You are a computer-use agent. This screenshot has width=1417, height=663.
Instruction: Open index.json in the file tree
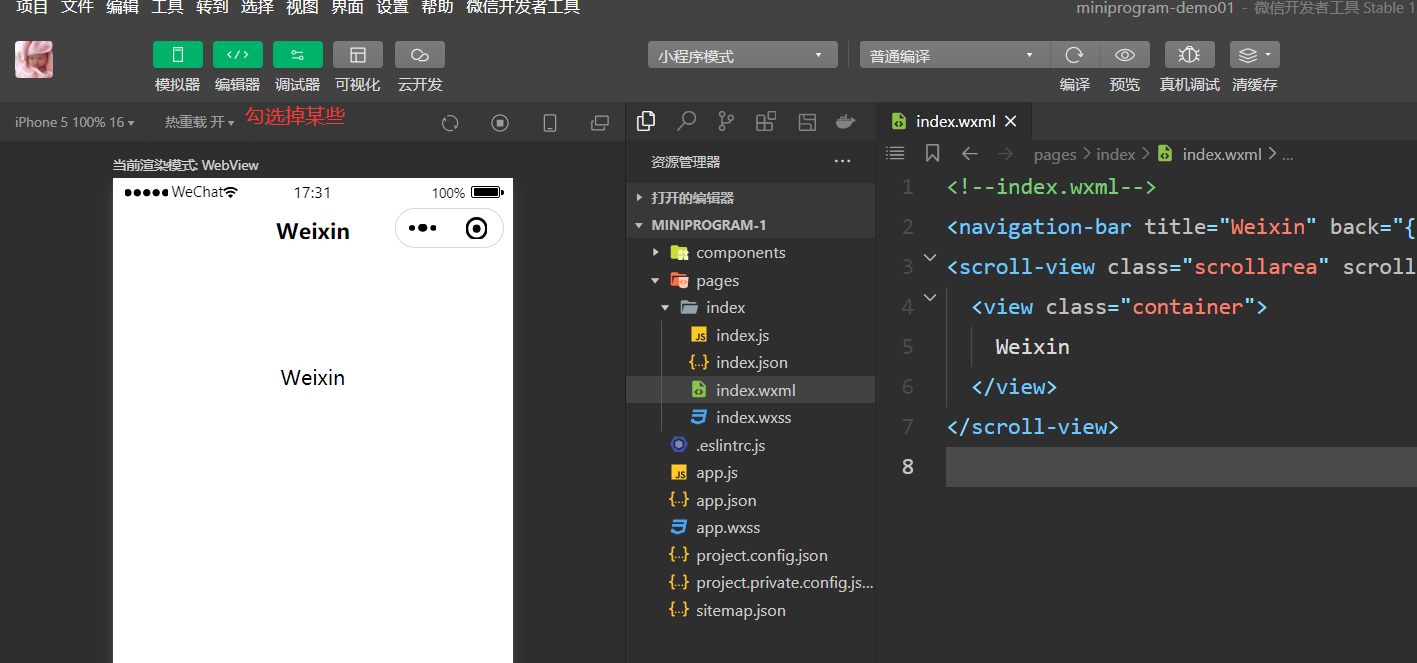[x=750, y=362]
